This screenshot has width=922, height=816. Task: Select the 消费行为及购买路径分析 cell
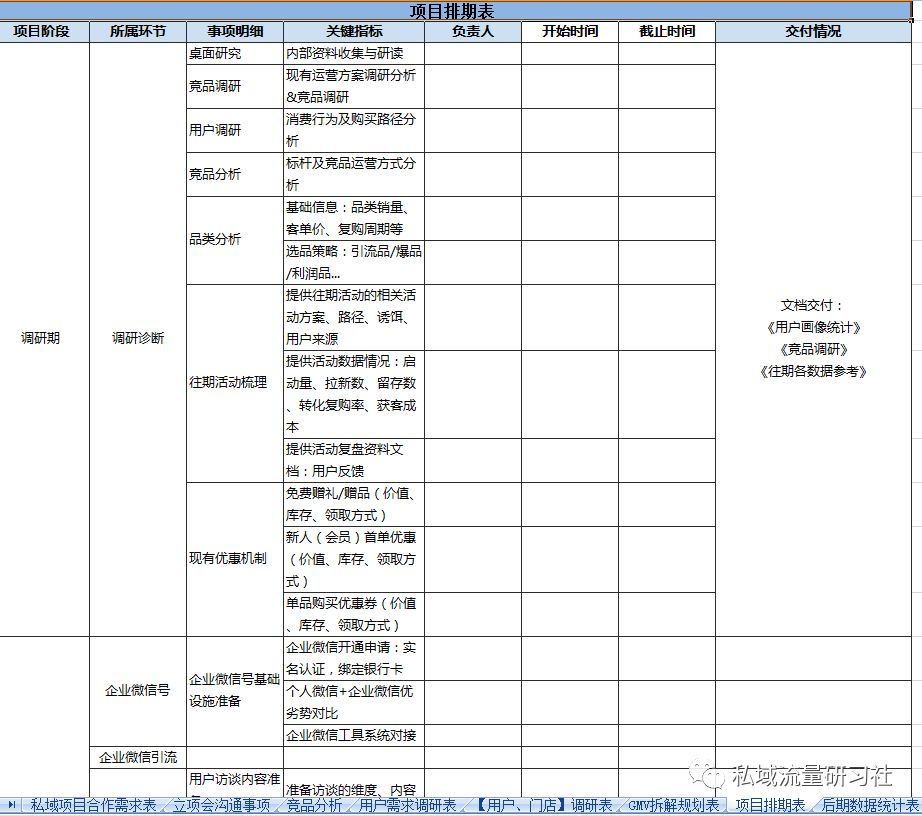pyautogui.click(x=354, y=131)
